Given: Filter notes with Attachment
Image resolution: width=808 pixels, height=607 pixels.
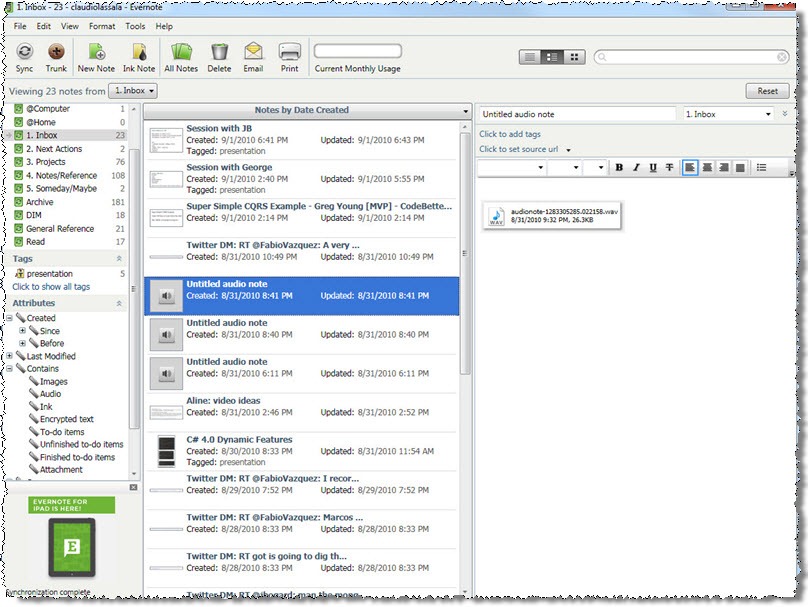Looking at the screenshot, I should [61, 469].
